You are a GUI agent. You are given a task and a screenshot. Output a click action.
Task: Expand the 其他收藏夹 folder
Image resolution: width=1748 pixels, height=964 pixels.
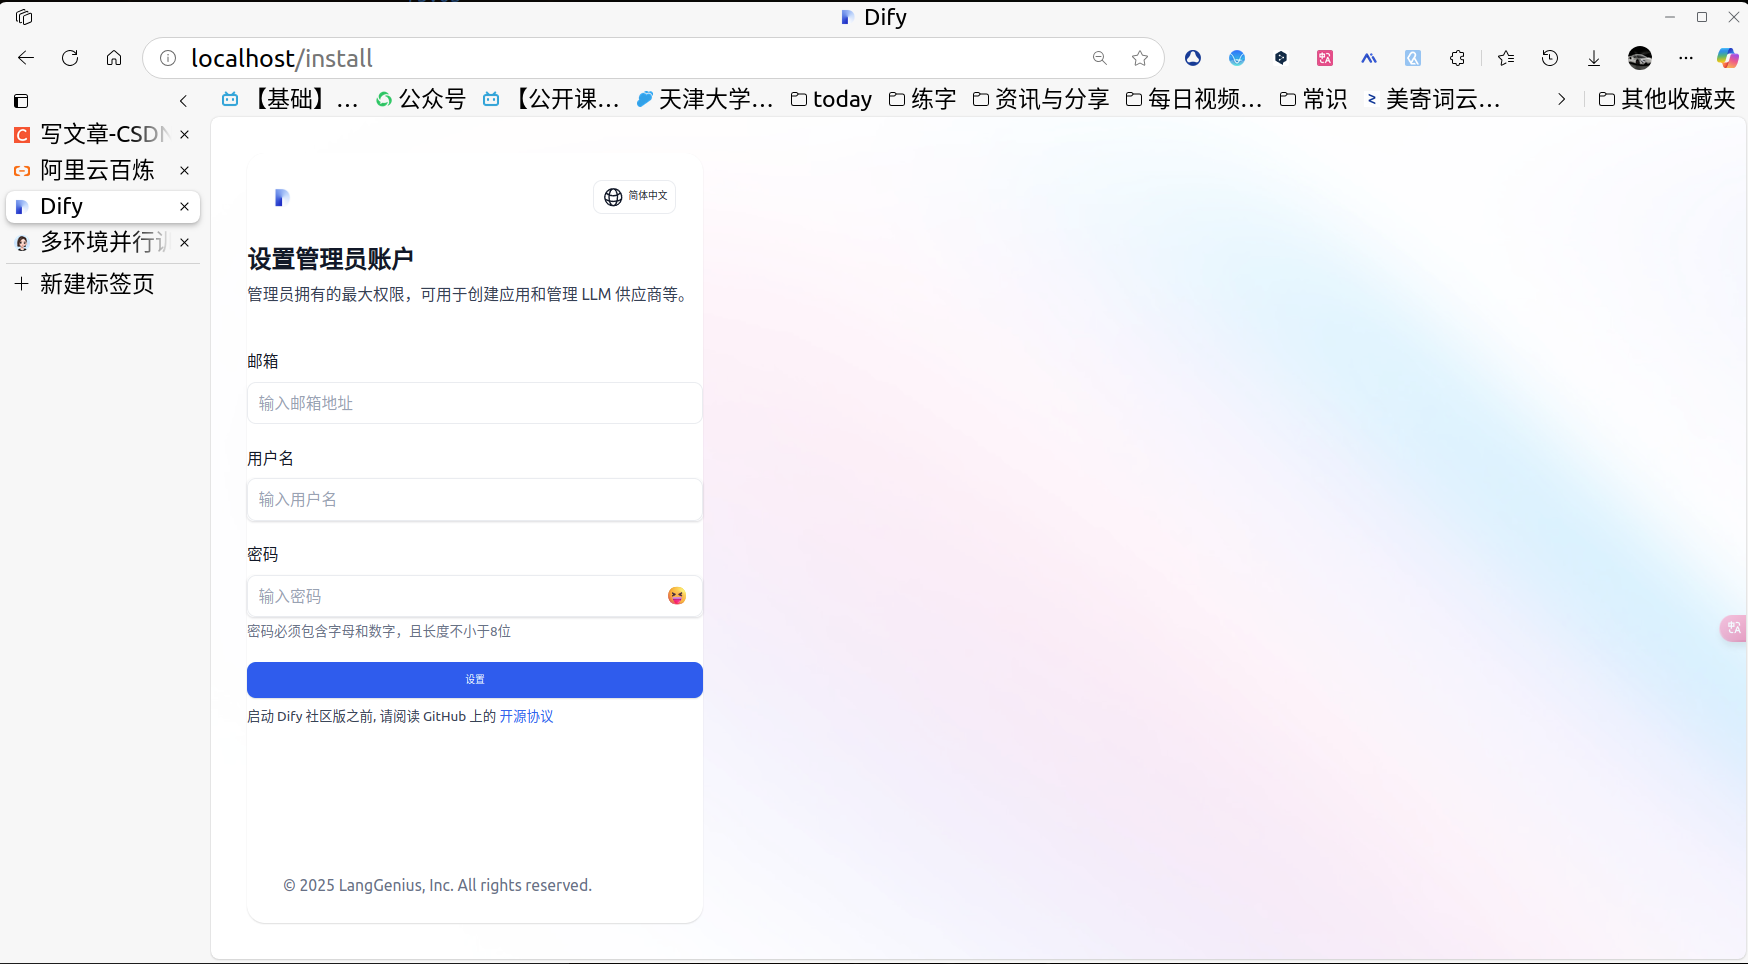click(1667, 99)
